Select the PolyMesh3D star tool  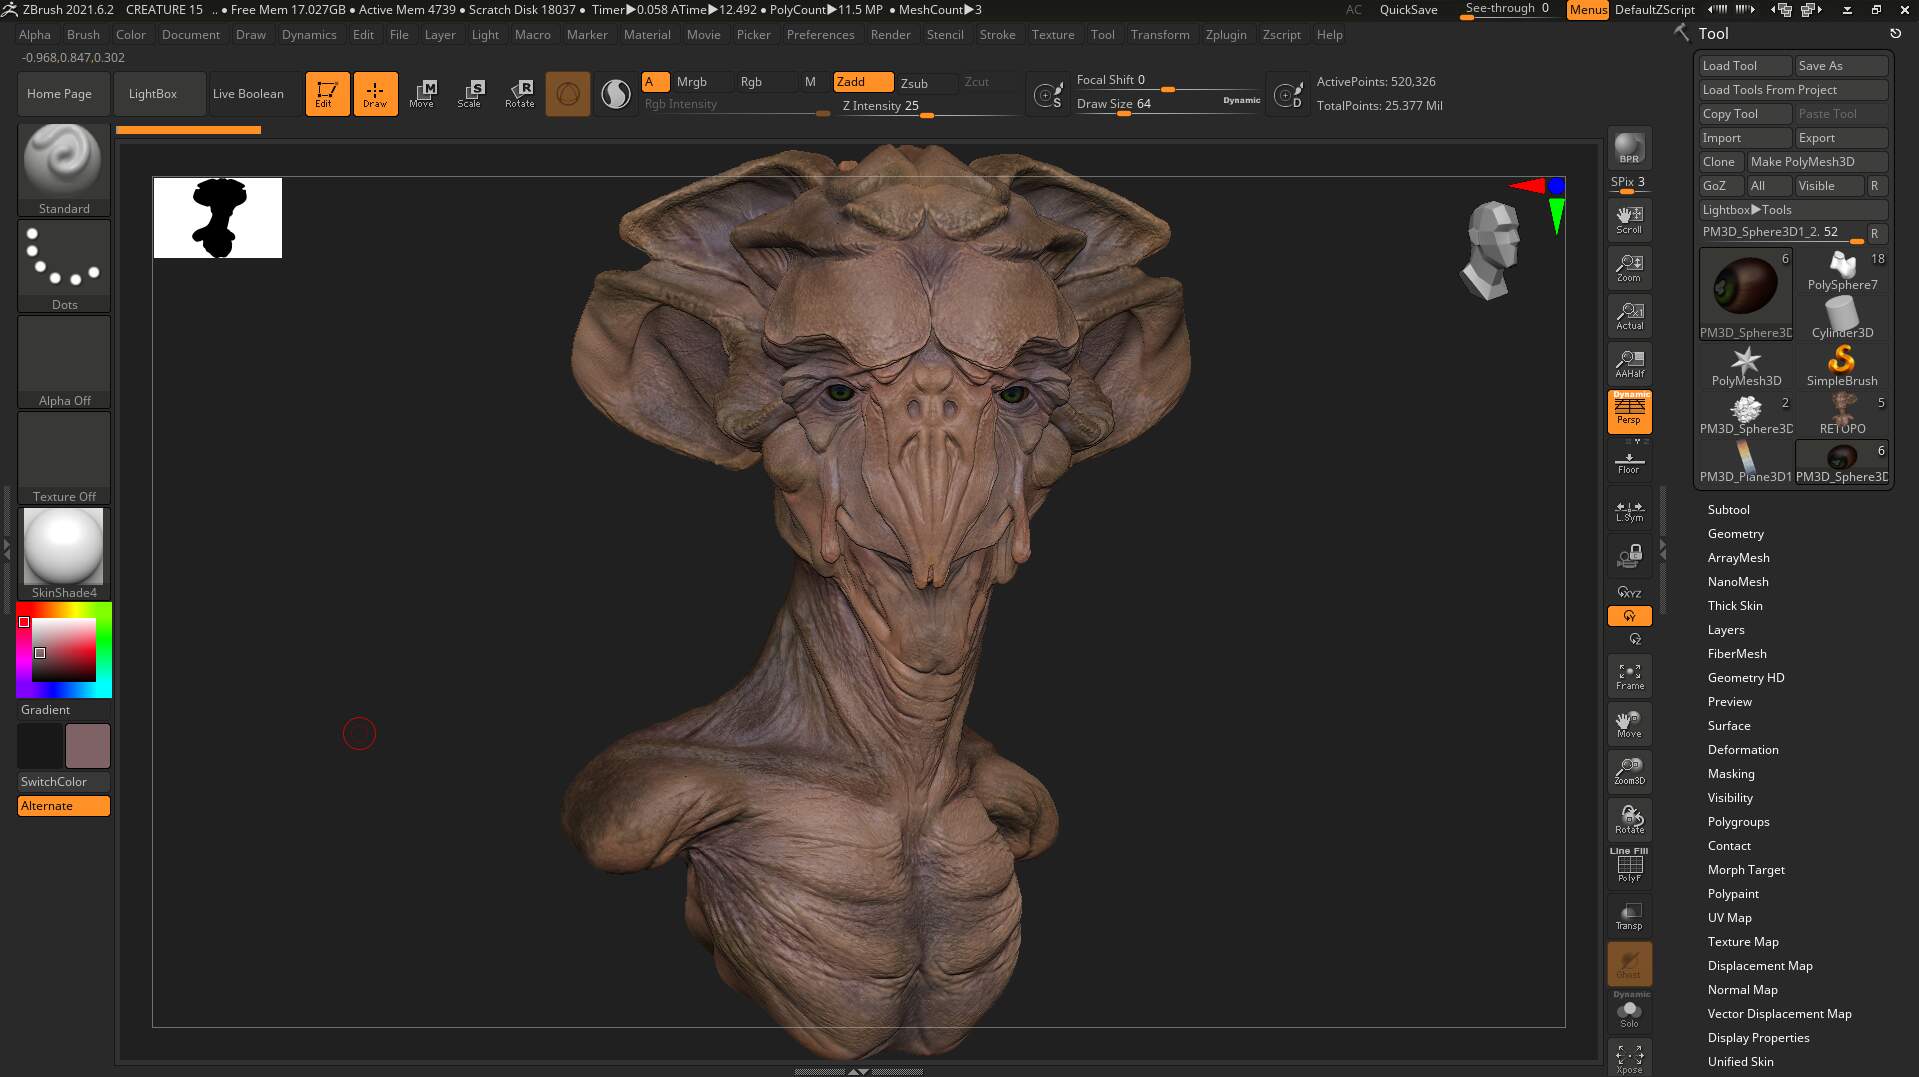click(x=1746, y=367)
